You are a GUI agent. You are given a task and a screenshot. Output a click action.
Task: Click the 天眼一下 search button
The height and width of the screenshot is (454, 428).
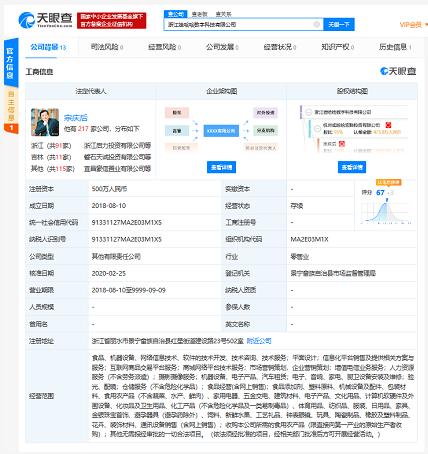(339, 24)
